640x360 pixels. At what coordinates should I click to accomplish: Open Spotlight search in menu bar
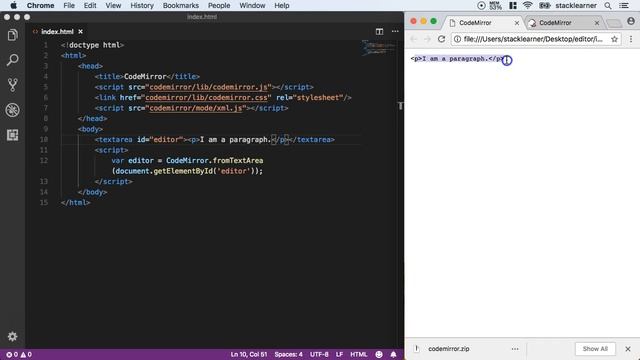tap(608, 6)
